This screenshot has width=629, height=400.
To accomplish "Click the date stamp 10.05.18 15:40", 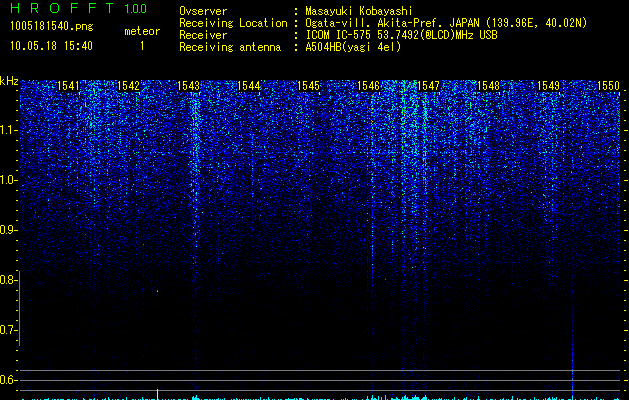I will point(51,46).
